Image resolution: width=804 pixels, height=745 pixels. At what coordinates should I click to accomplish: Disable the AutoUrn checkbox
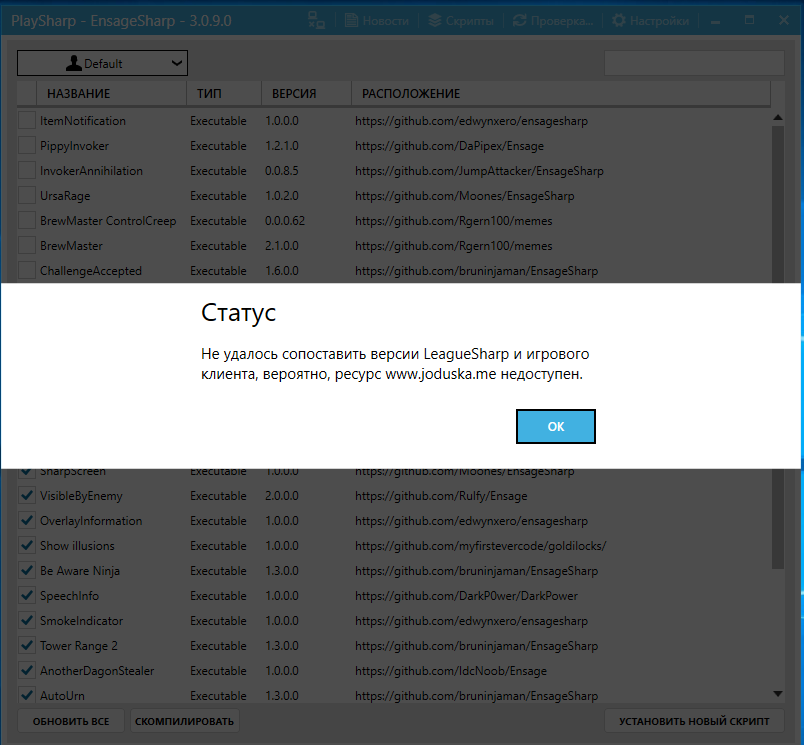[x=27, y=695]
